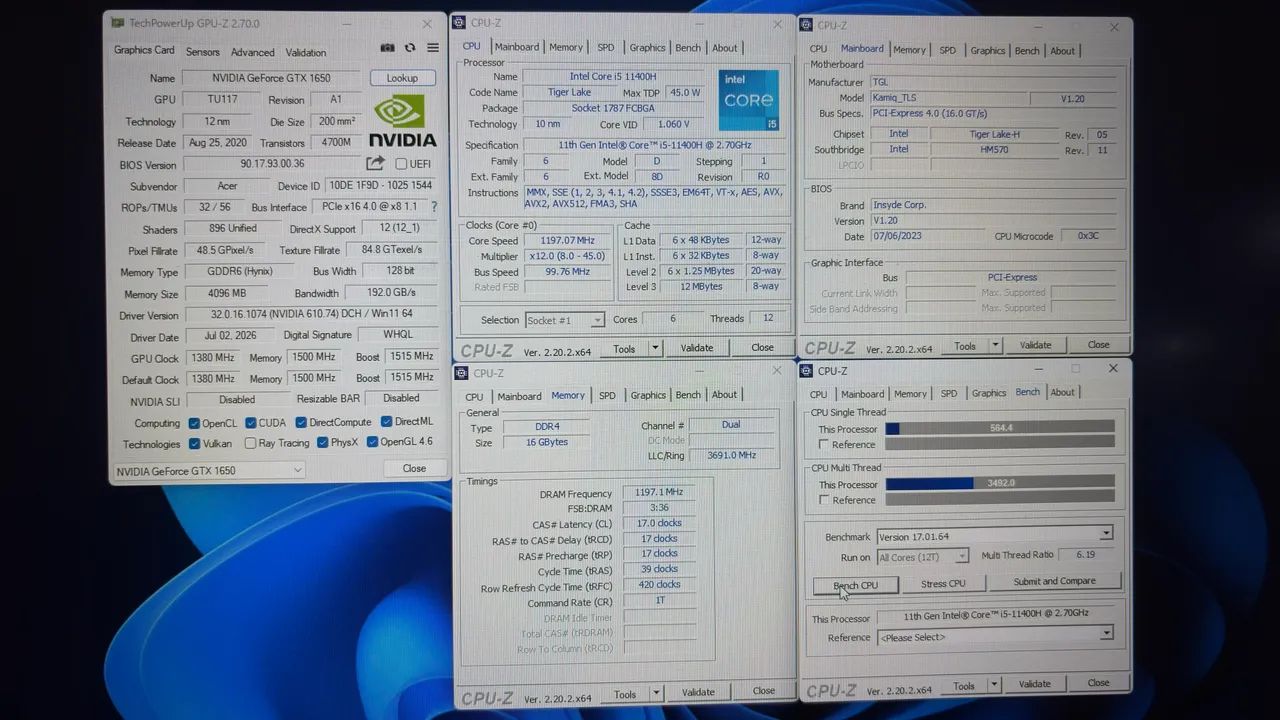The width and height of the screenshot is (1280, 720).
Task: Click the DRAM Frequency value field
Action: (658, 492)
